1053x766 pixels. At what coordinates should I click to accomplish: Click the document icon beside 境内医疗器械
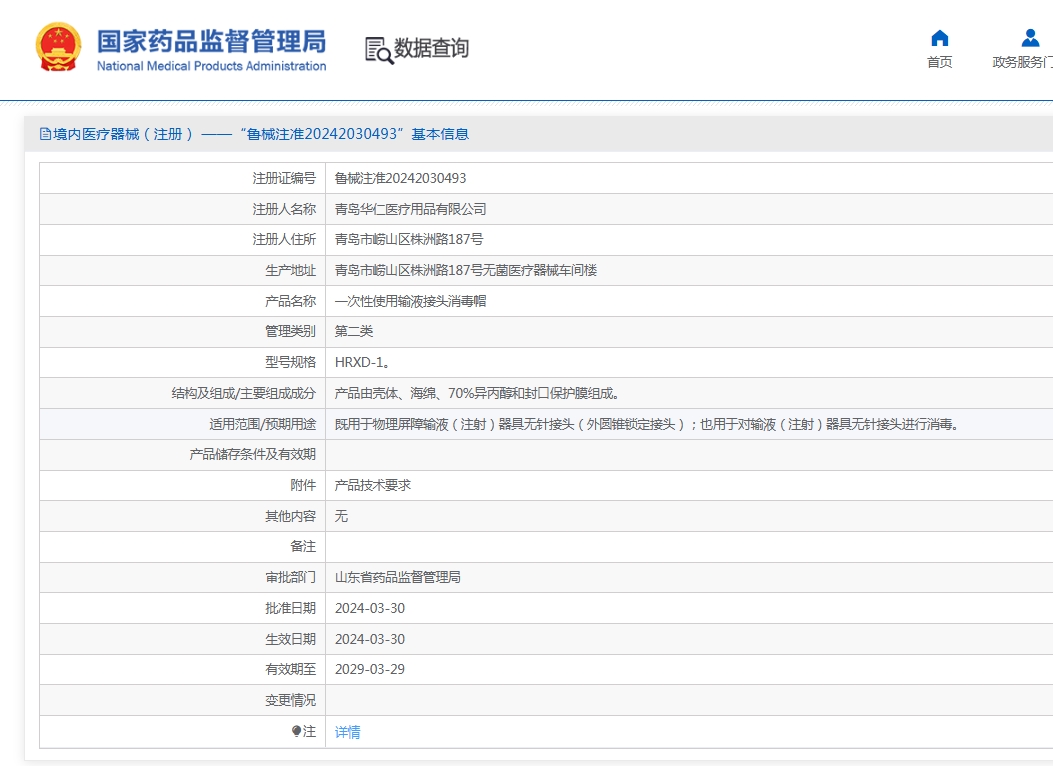(45, 134)
